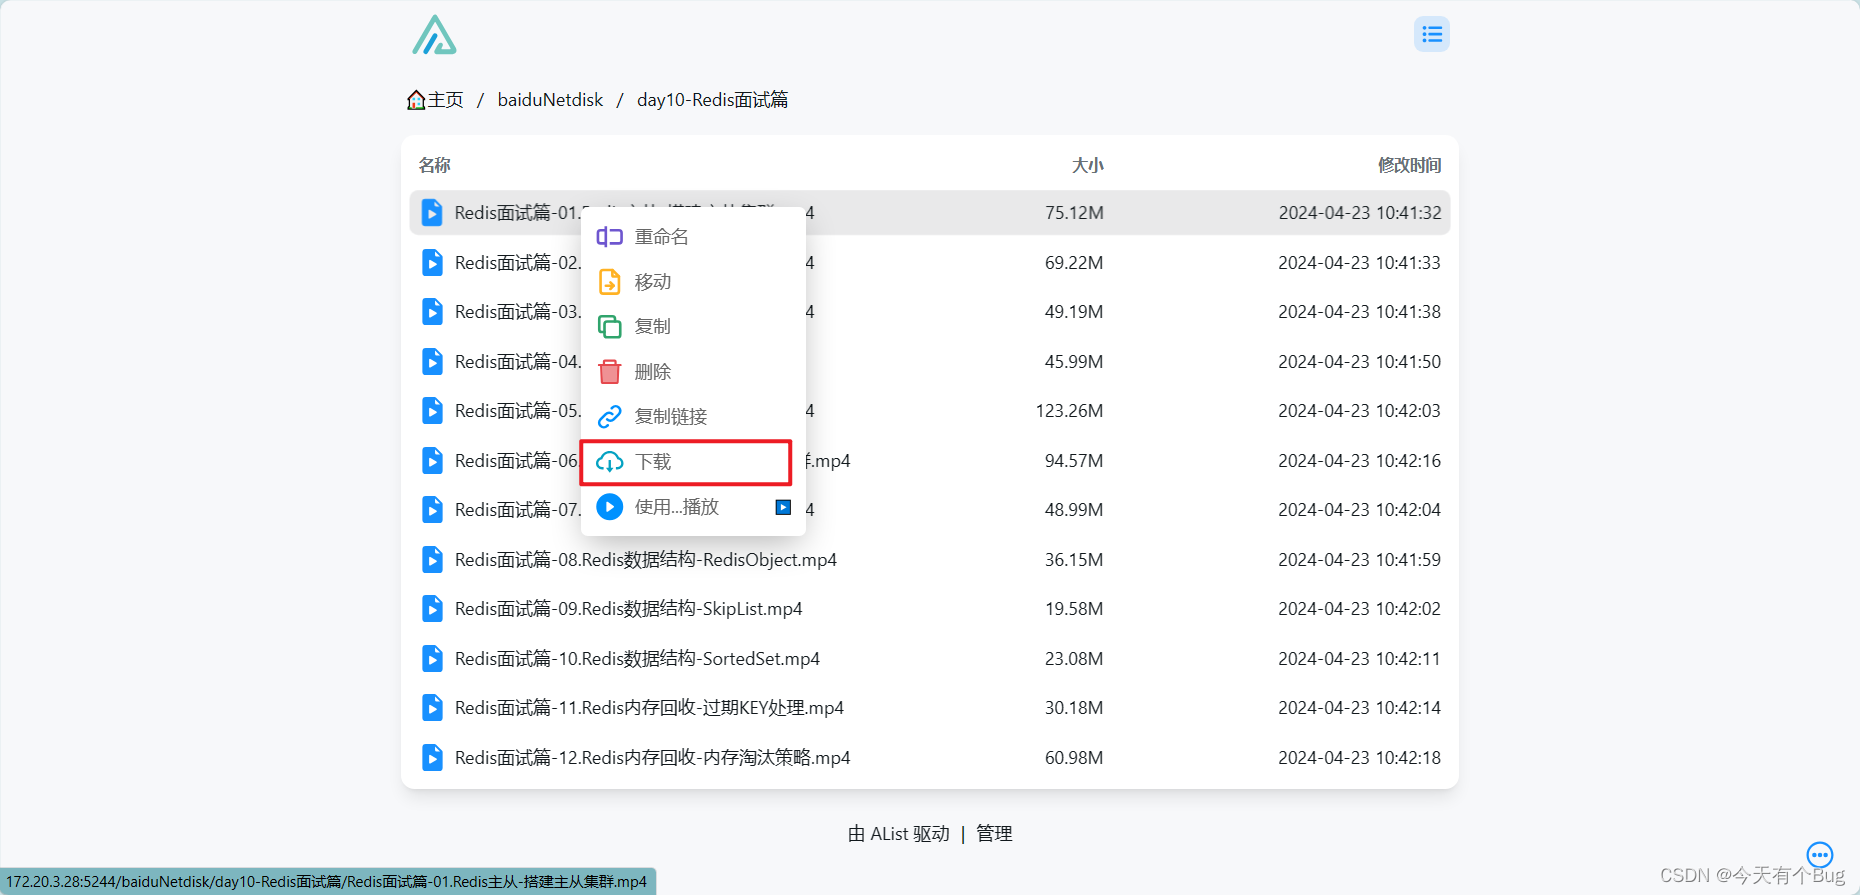Click the AList logo at top
The width and height of the screenshot is (1860, 895).
point(434,35)
